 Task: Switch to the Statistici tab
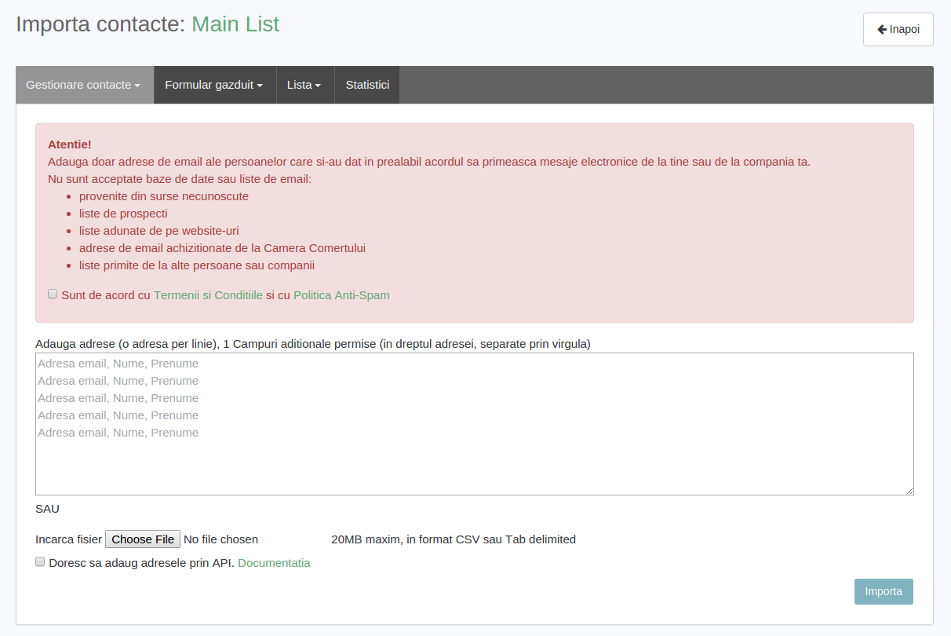pos(367,85)
